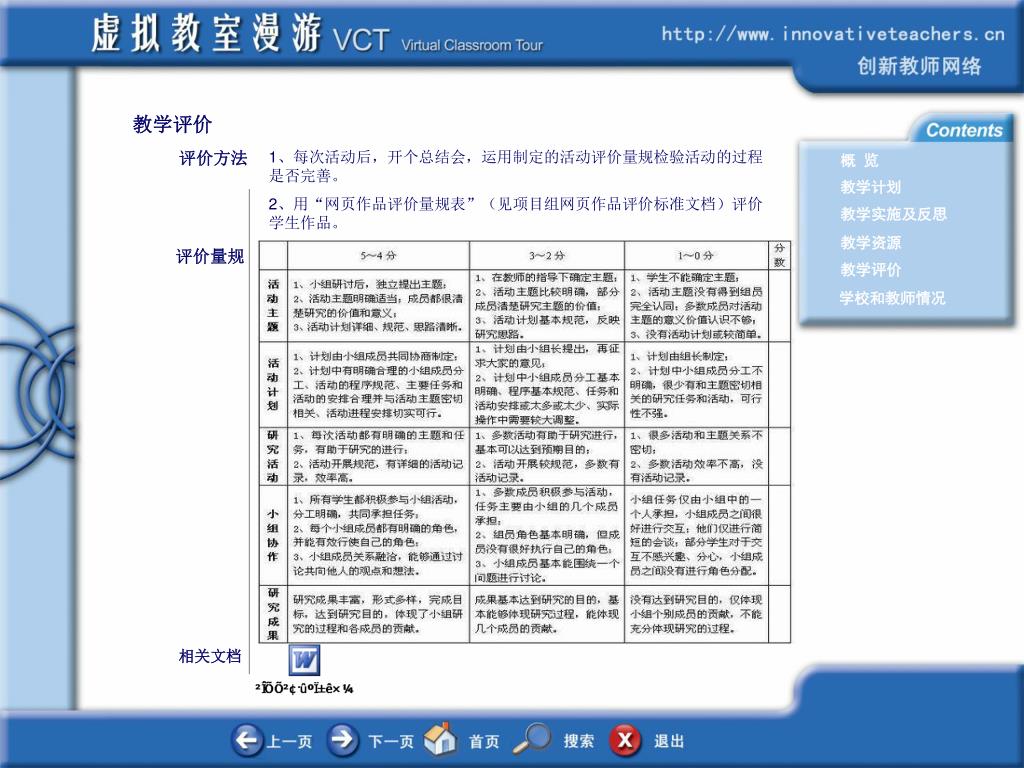Open 教学实施及反思 in the Contents menu
This screenshot has width=1024, height=768.
coord(893,214)
